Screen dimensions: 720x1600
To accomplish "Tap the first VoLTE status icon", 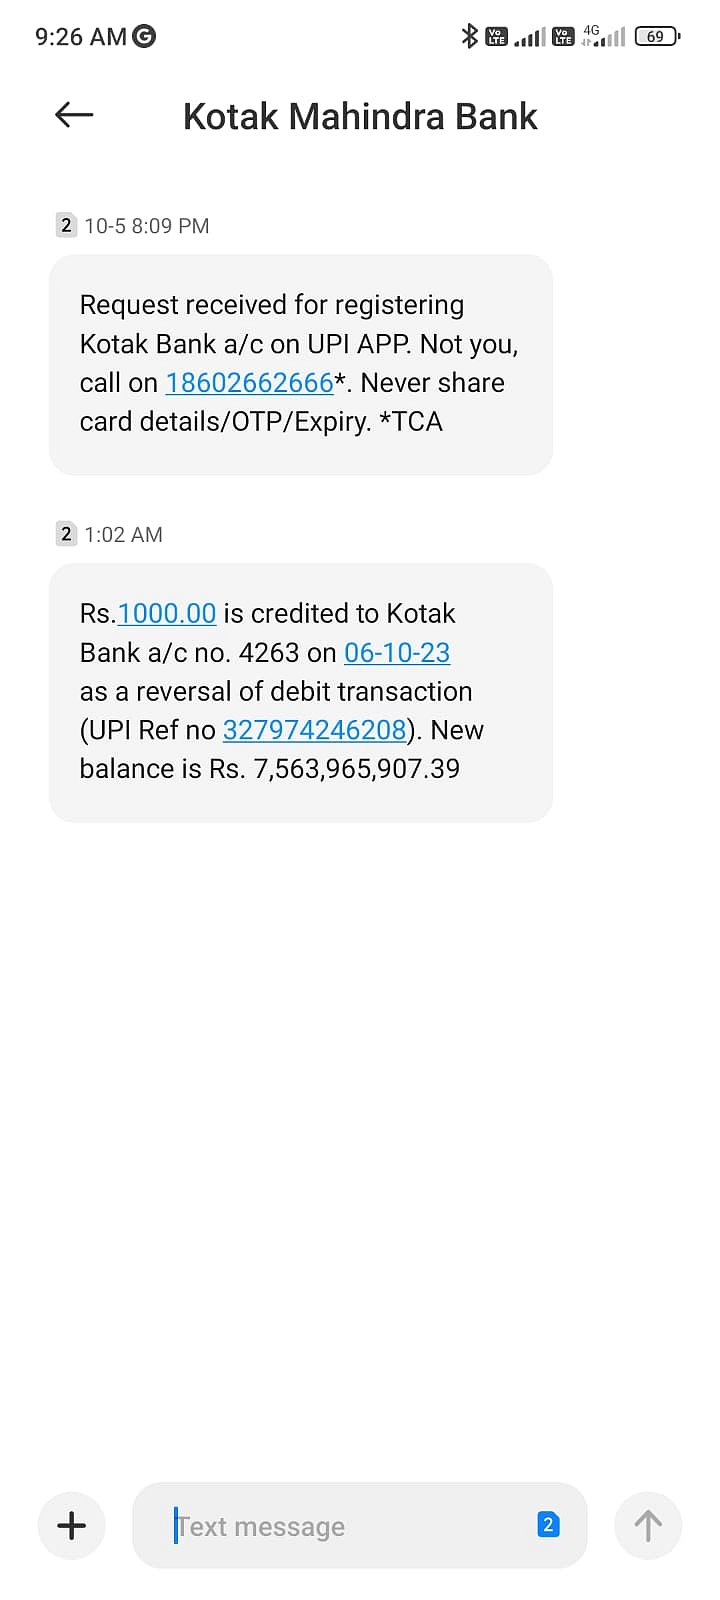I will point(496,37).
